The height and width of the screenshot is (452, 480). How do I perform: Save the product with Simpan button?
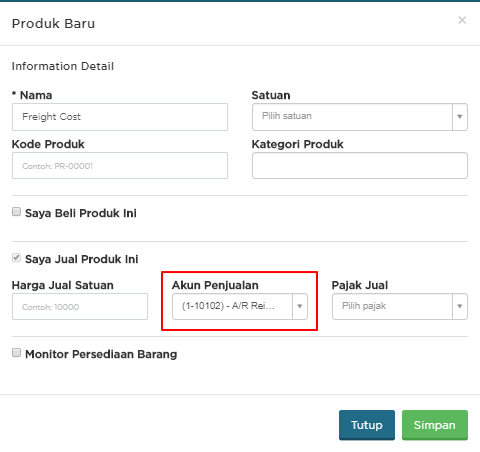435,425
